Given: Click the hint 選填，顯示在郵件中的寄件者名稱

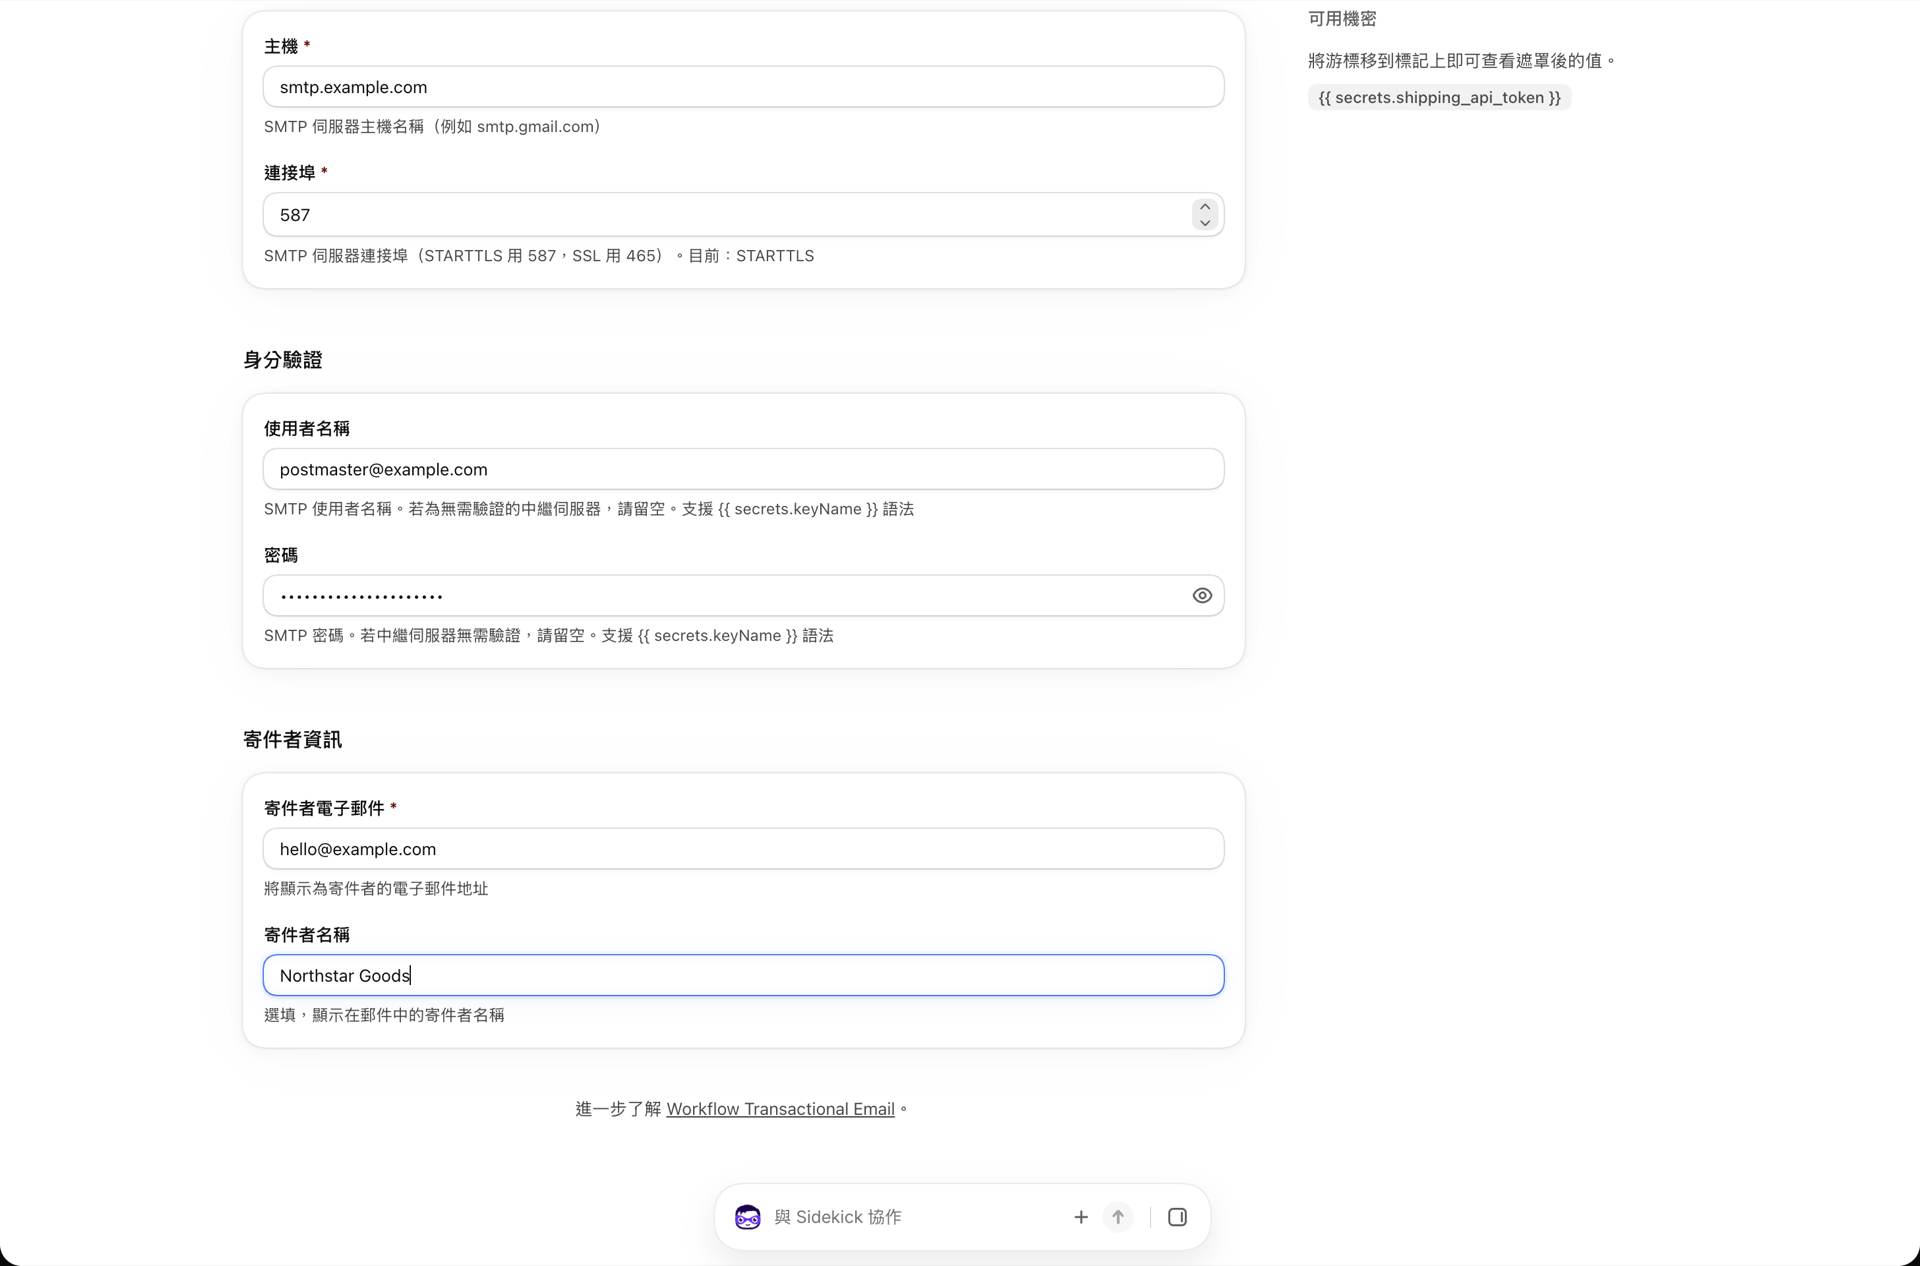Looking at the screenshot, I should coord(384,1015).
